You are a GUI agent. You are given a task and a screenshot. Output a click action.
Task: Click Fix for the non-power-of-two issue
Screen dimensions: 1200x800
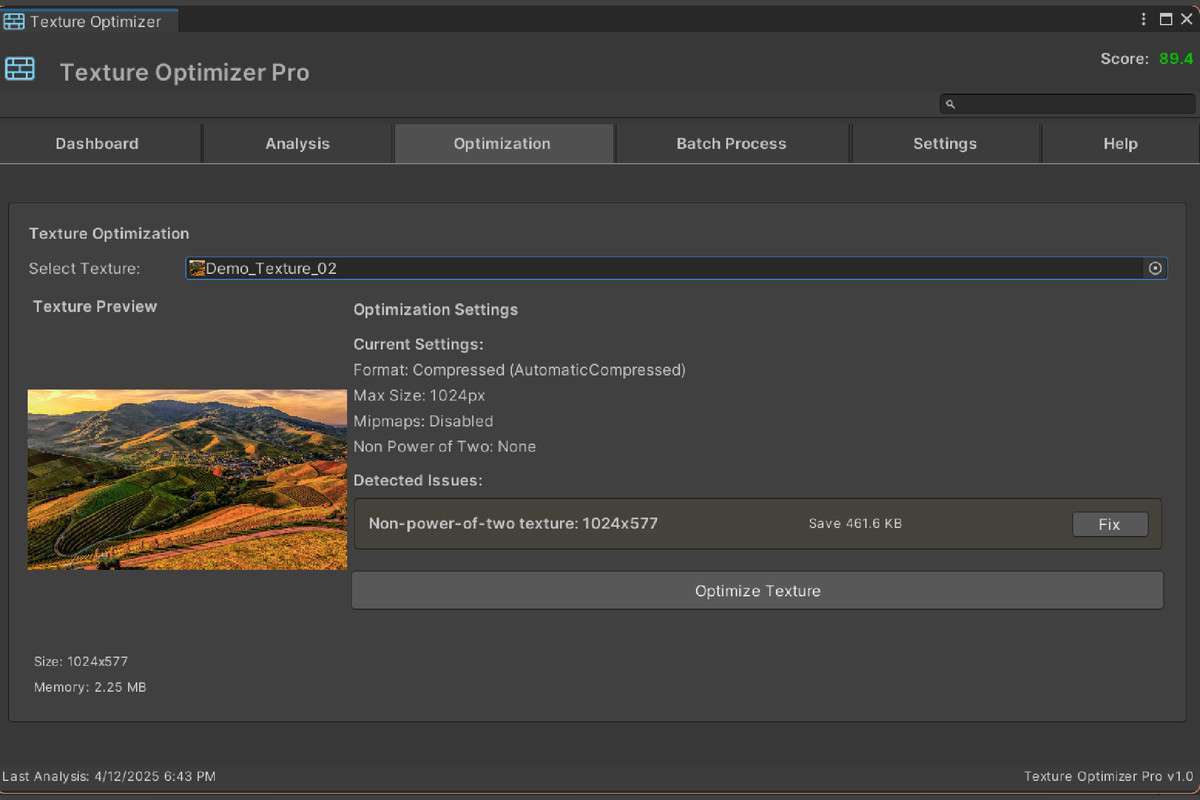coord(1110,524)
